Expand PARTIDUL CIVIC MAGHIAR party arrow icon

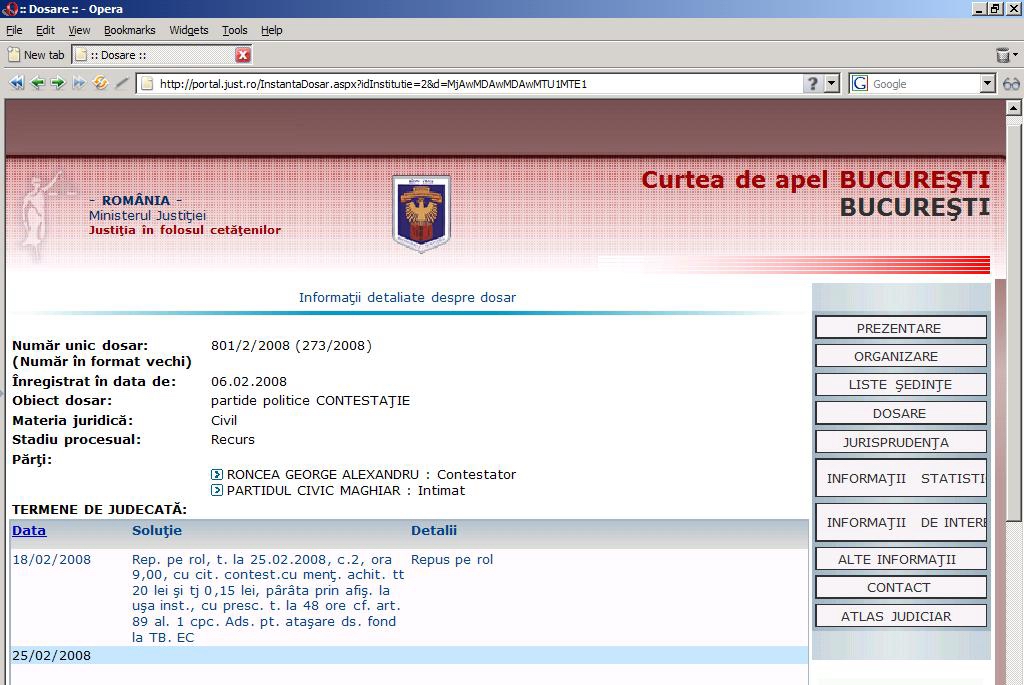click(x=217, y=490)
